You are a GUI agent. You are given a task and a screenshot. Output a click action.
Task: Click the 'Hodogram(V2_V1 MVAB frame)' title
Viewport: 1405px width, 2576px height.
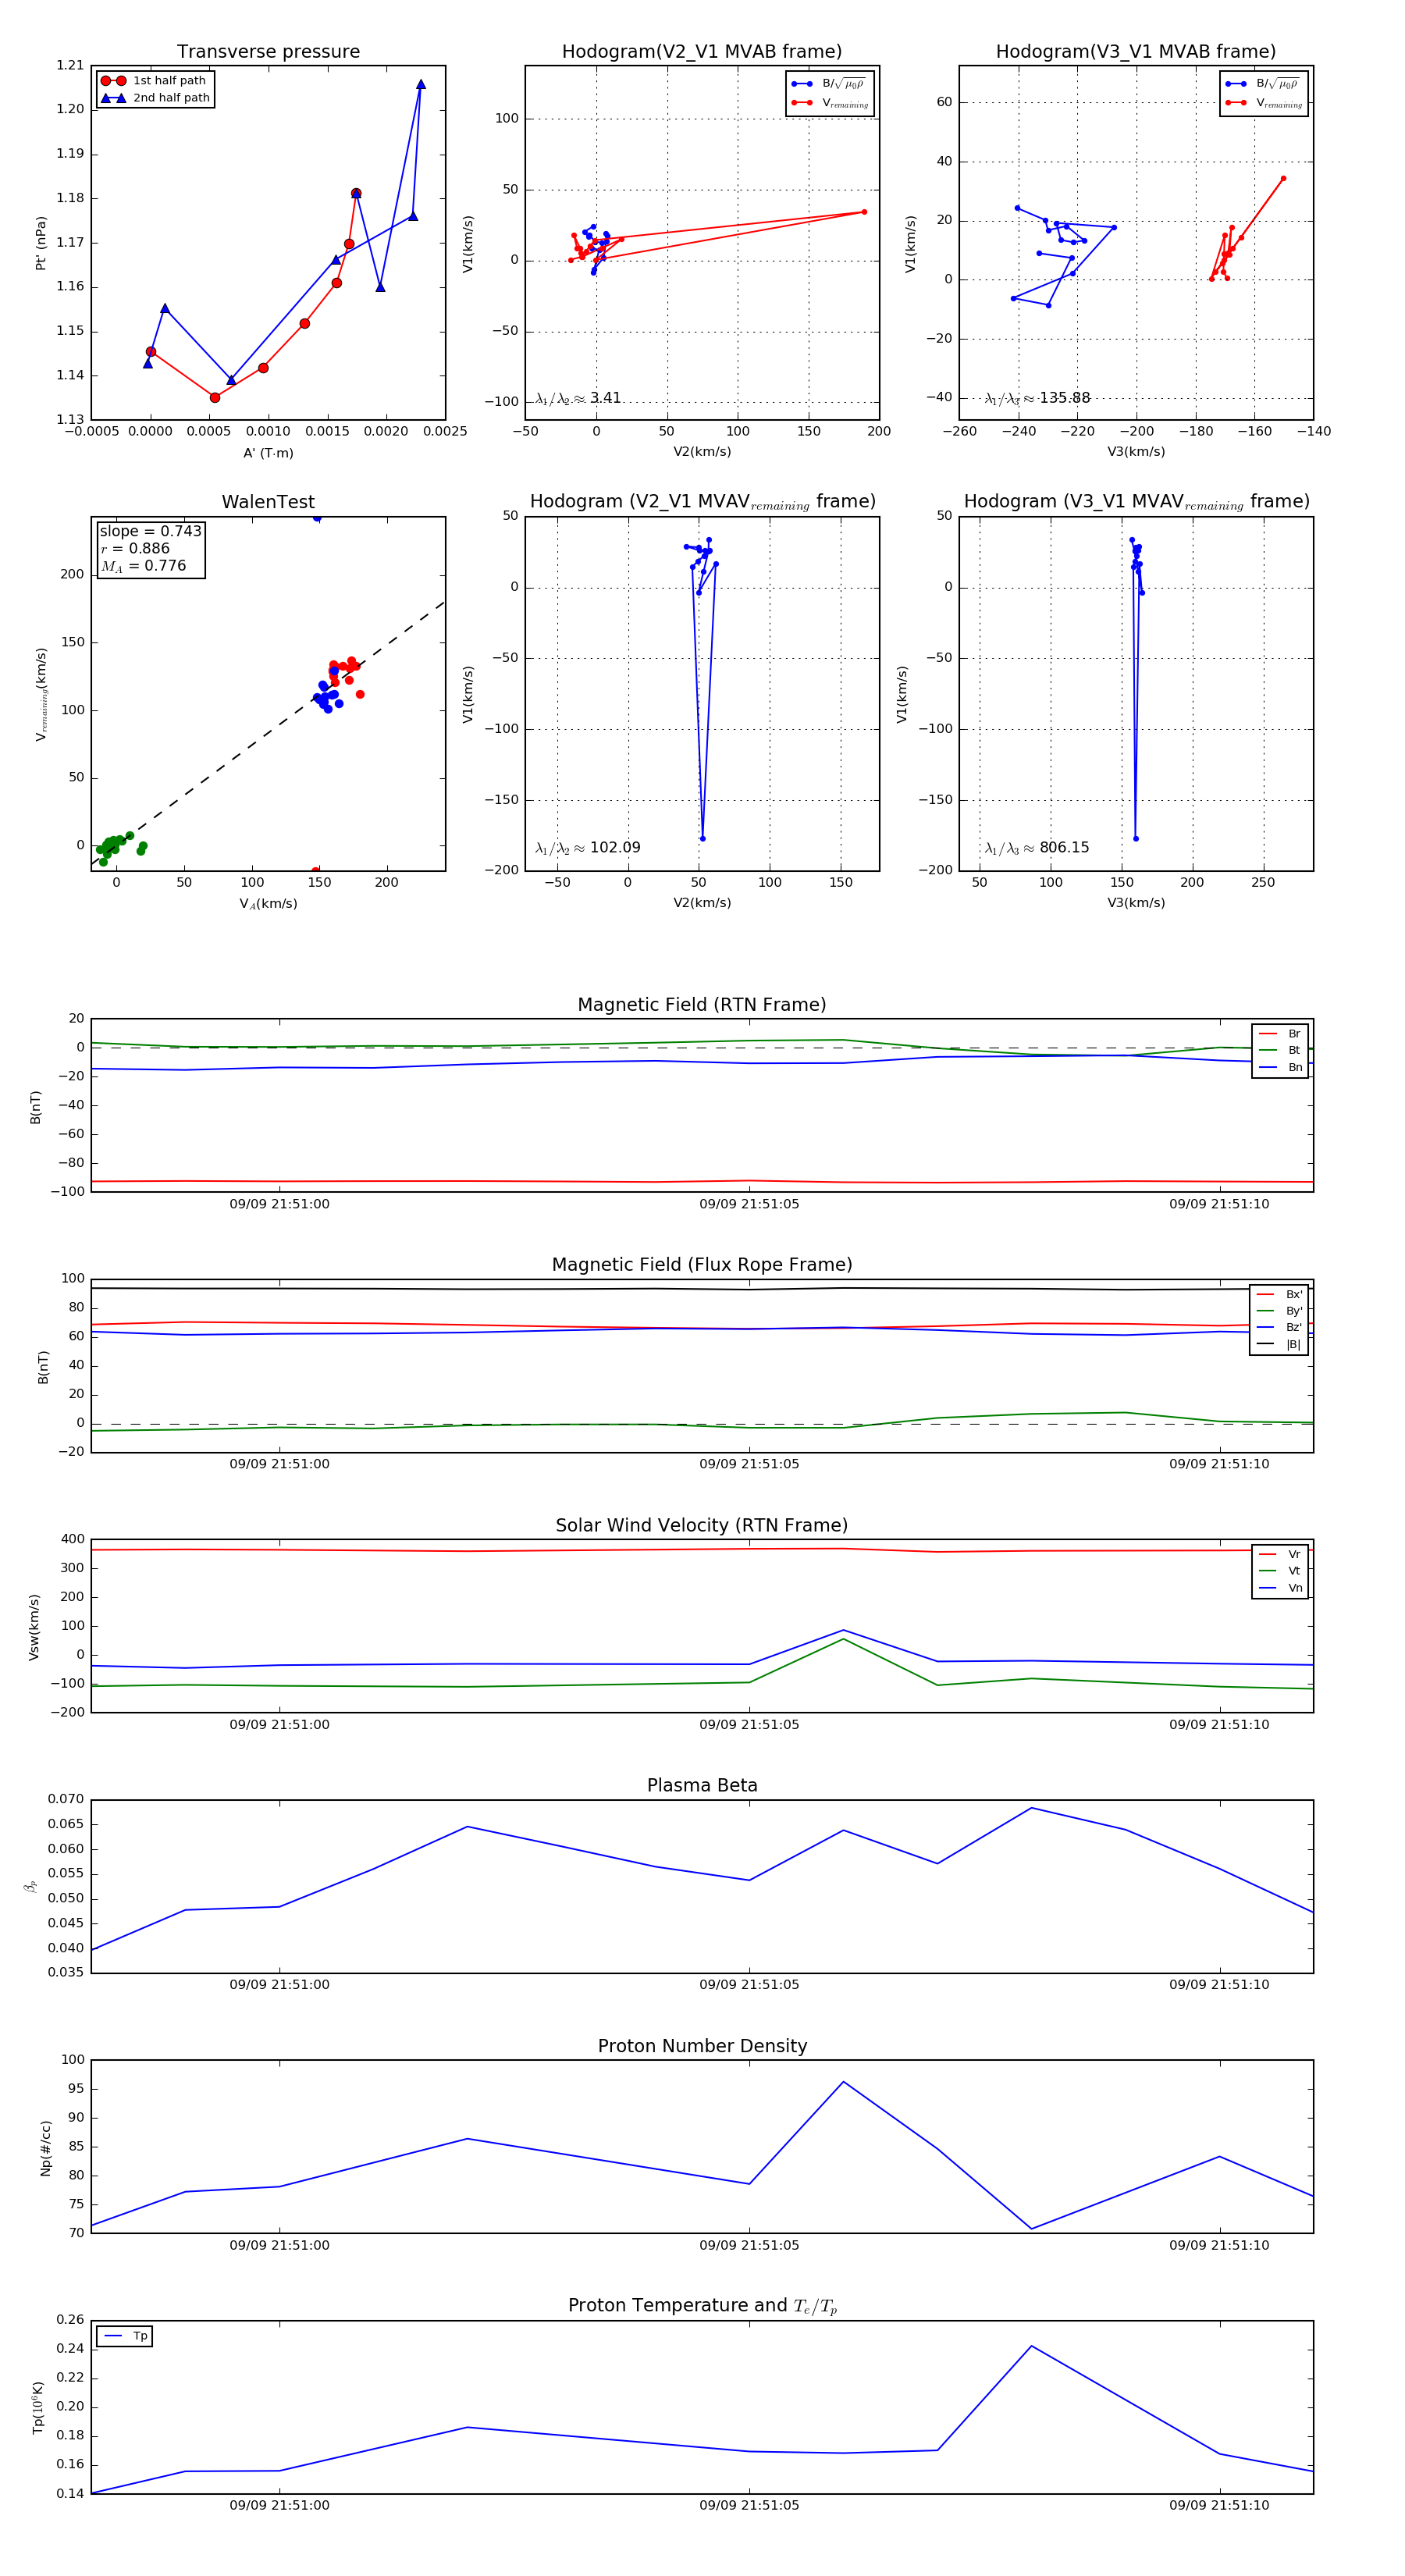(702, 52)
